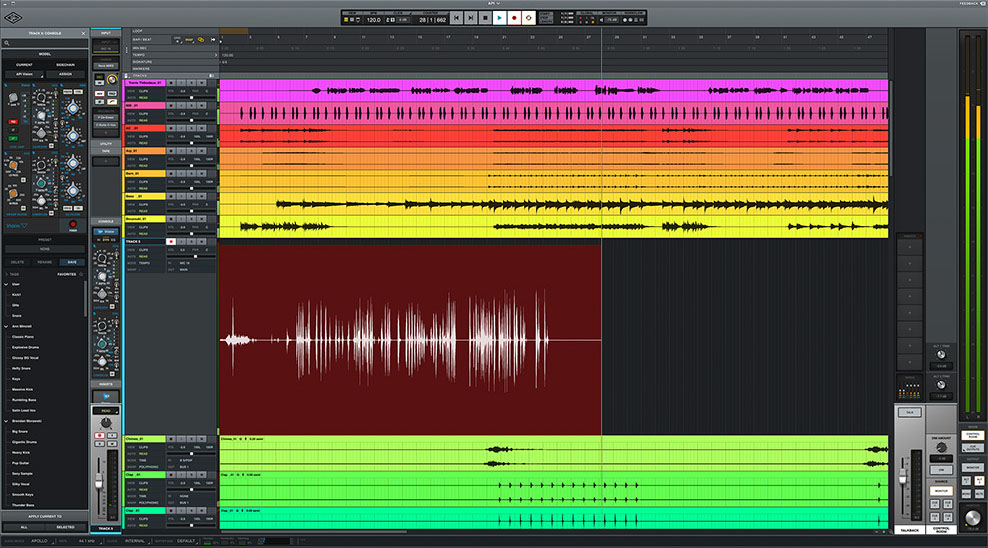Click the browser search field
This screenshot has width=988, height=548.
click(44, 43)
